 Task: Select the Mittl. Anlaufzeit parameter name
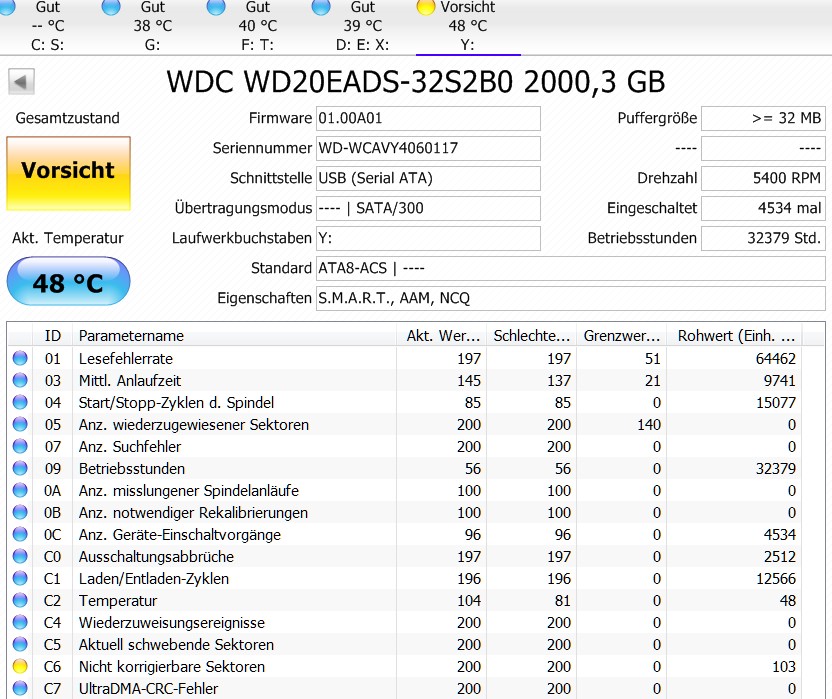point(130,381)
